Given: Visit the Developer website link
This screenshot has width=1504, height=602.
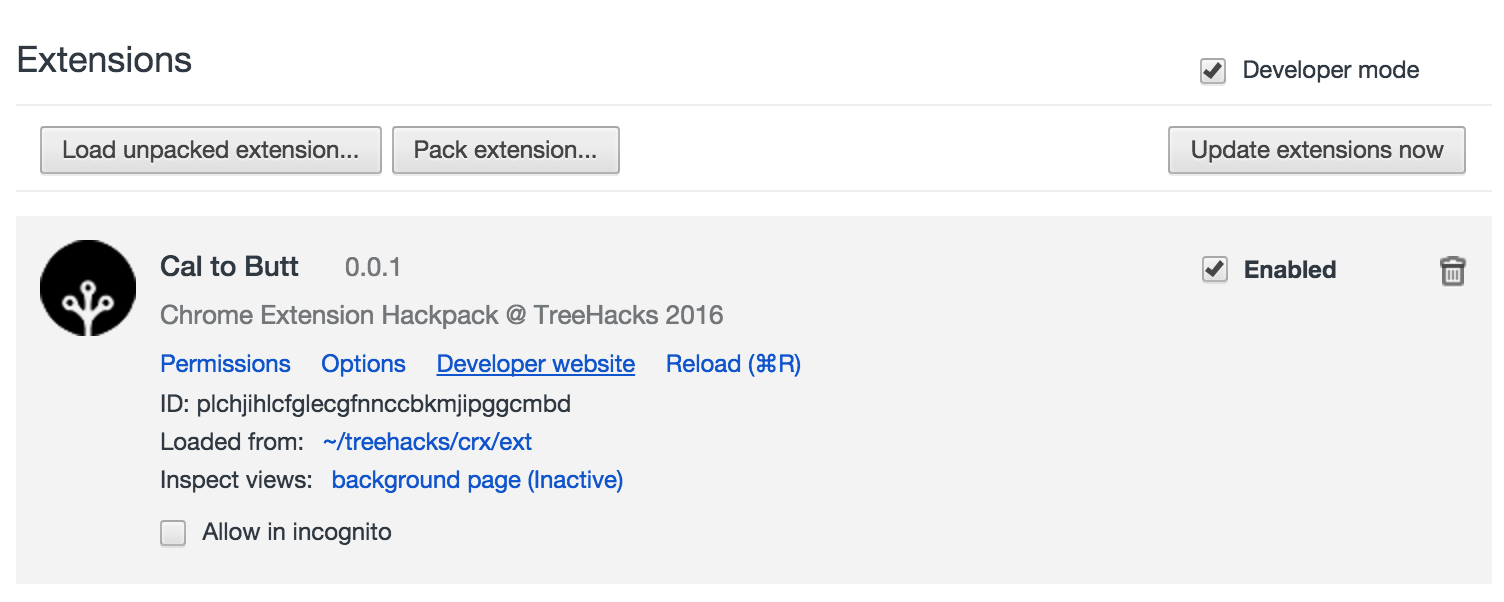Looking at the screenshot, I should (x=535, y=364).
